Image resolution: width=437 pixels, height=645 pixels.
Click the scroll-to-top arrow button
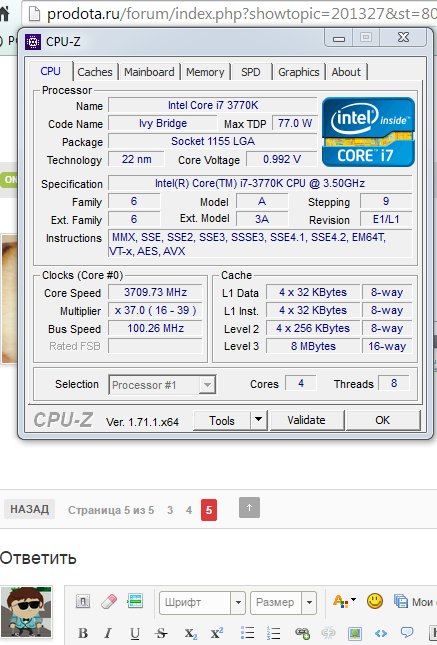click(249, 507)
